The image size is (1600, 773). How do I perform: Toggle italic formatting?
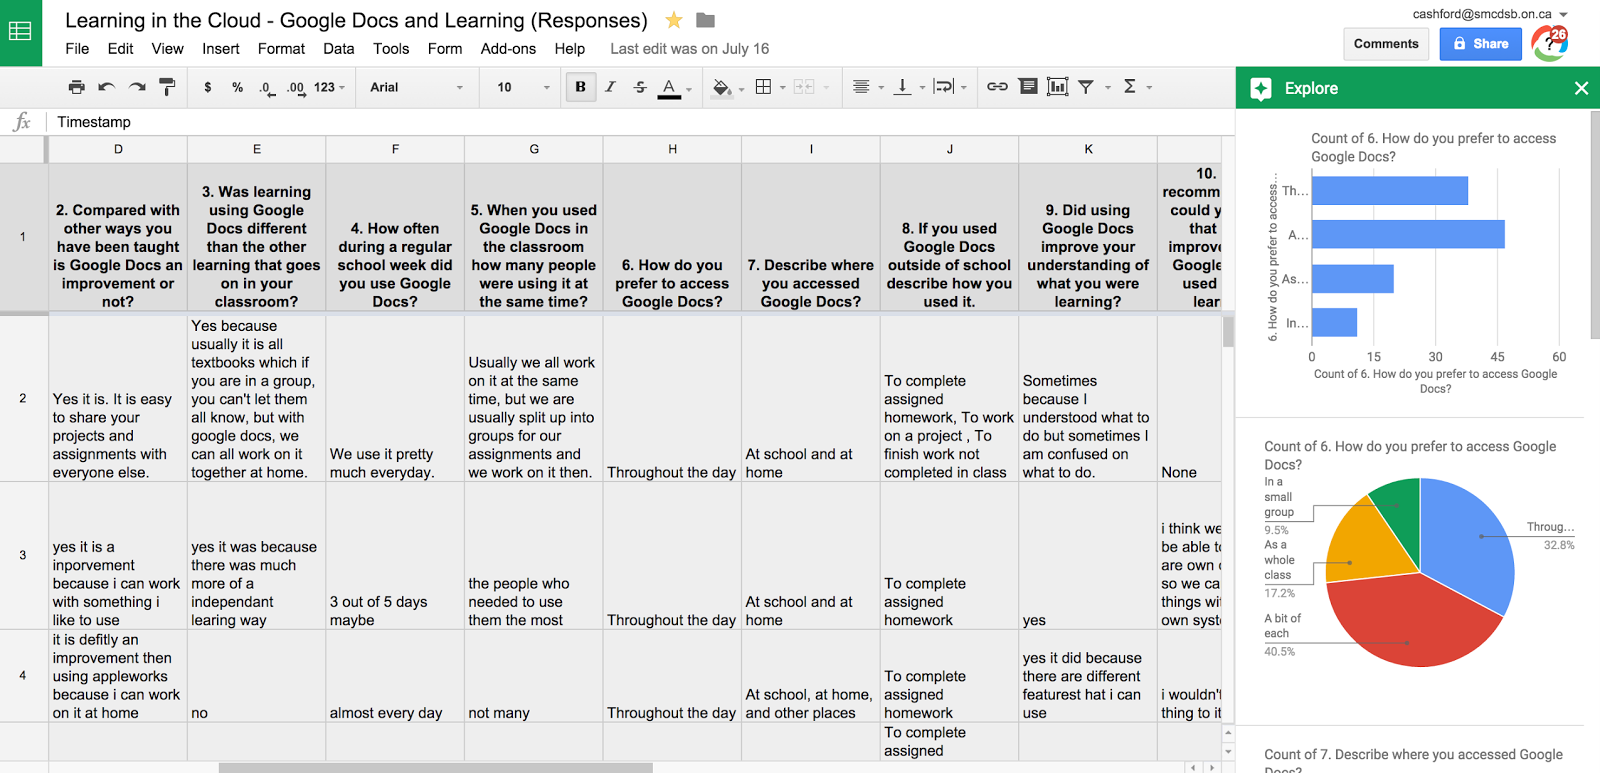coord(610,87)
